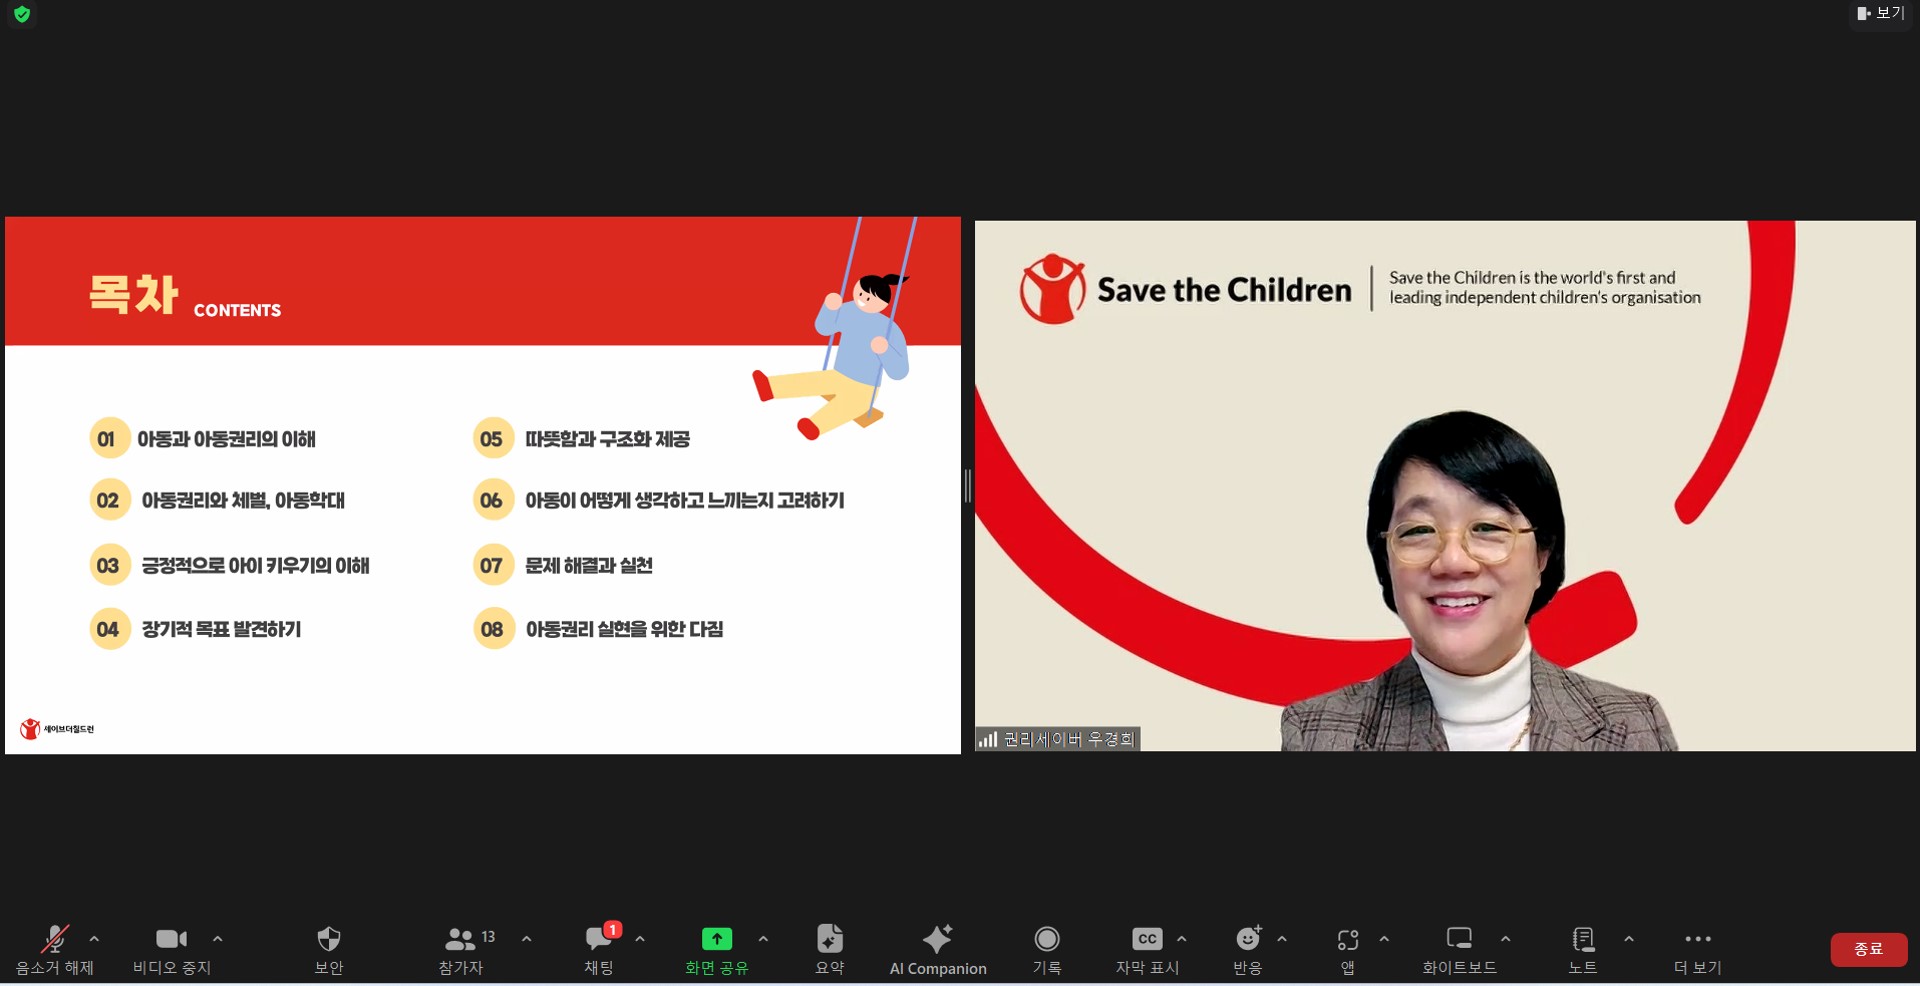Click the red 종료 end button
1920x986 pixels.
click(x=1869, y=949)
